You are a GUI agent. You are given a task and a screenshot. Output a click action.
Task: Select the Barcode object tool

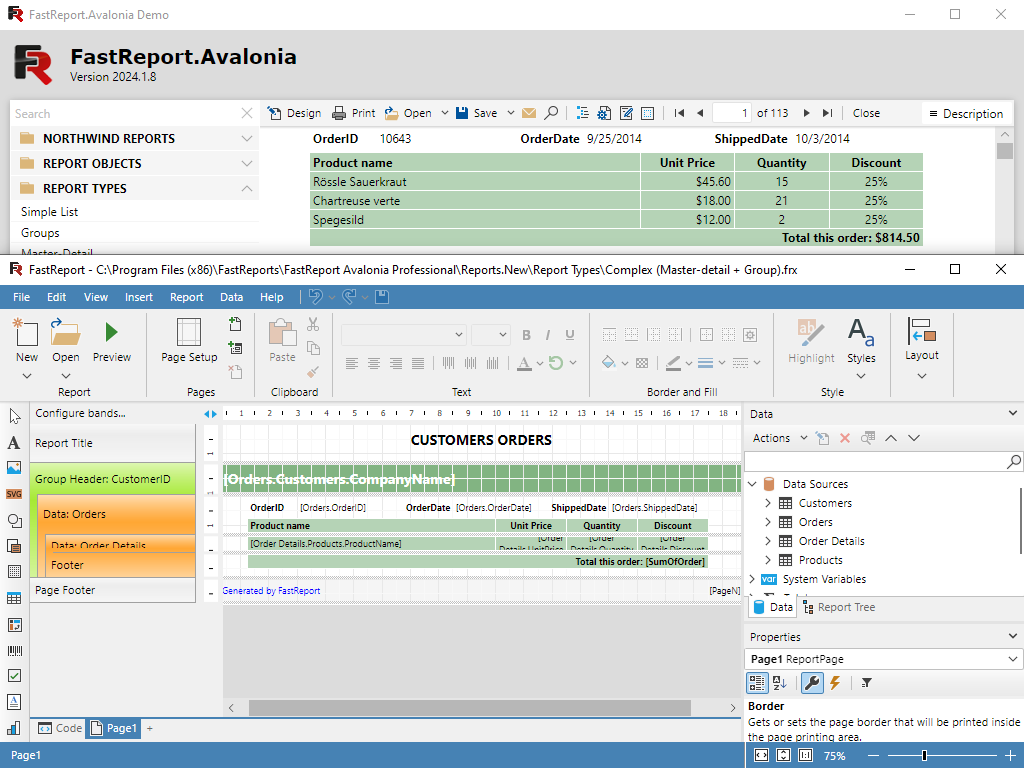coord(14,650)
